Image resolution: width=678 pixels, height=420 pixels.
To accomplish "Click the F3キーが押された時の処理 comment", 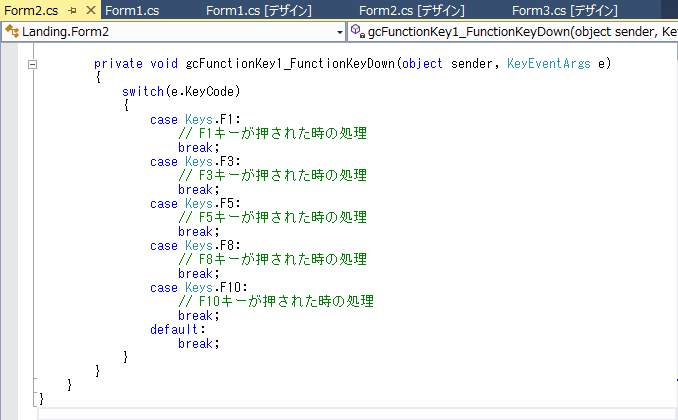I will (x=272, y=175).
